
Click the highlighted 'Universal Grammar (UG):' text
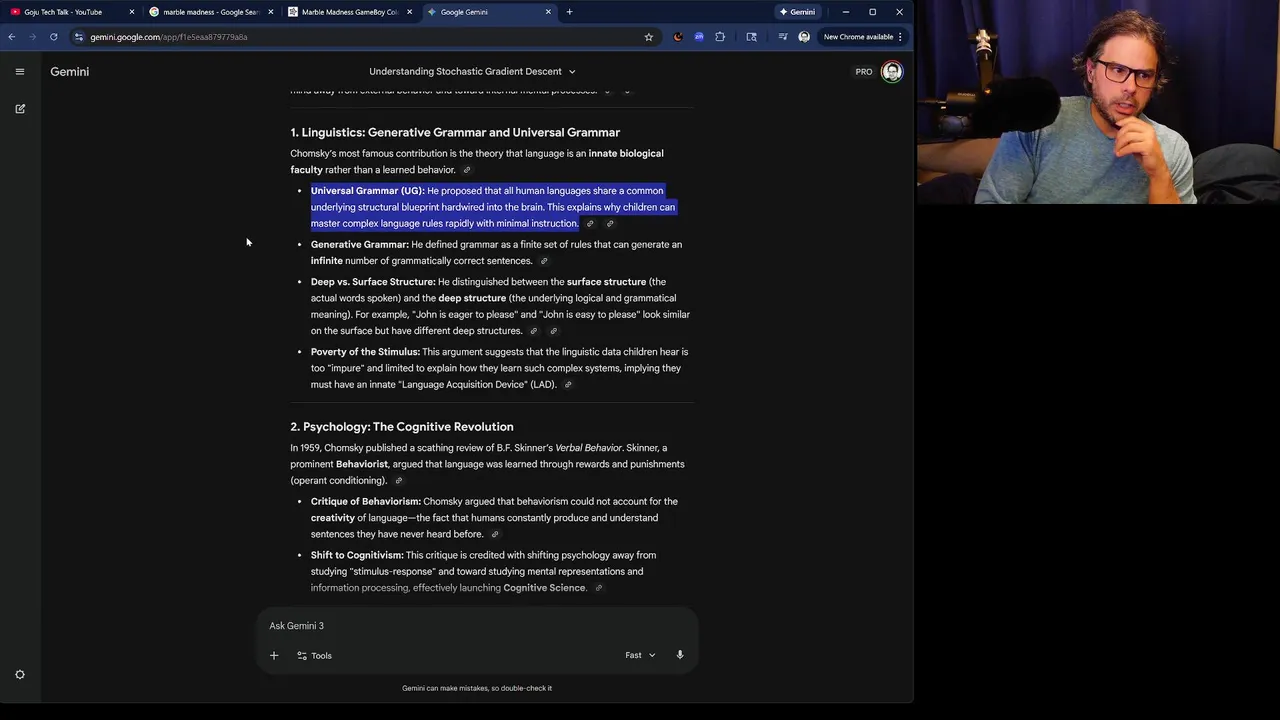(x=367, y=191)
